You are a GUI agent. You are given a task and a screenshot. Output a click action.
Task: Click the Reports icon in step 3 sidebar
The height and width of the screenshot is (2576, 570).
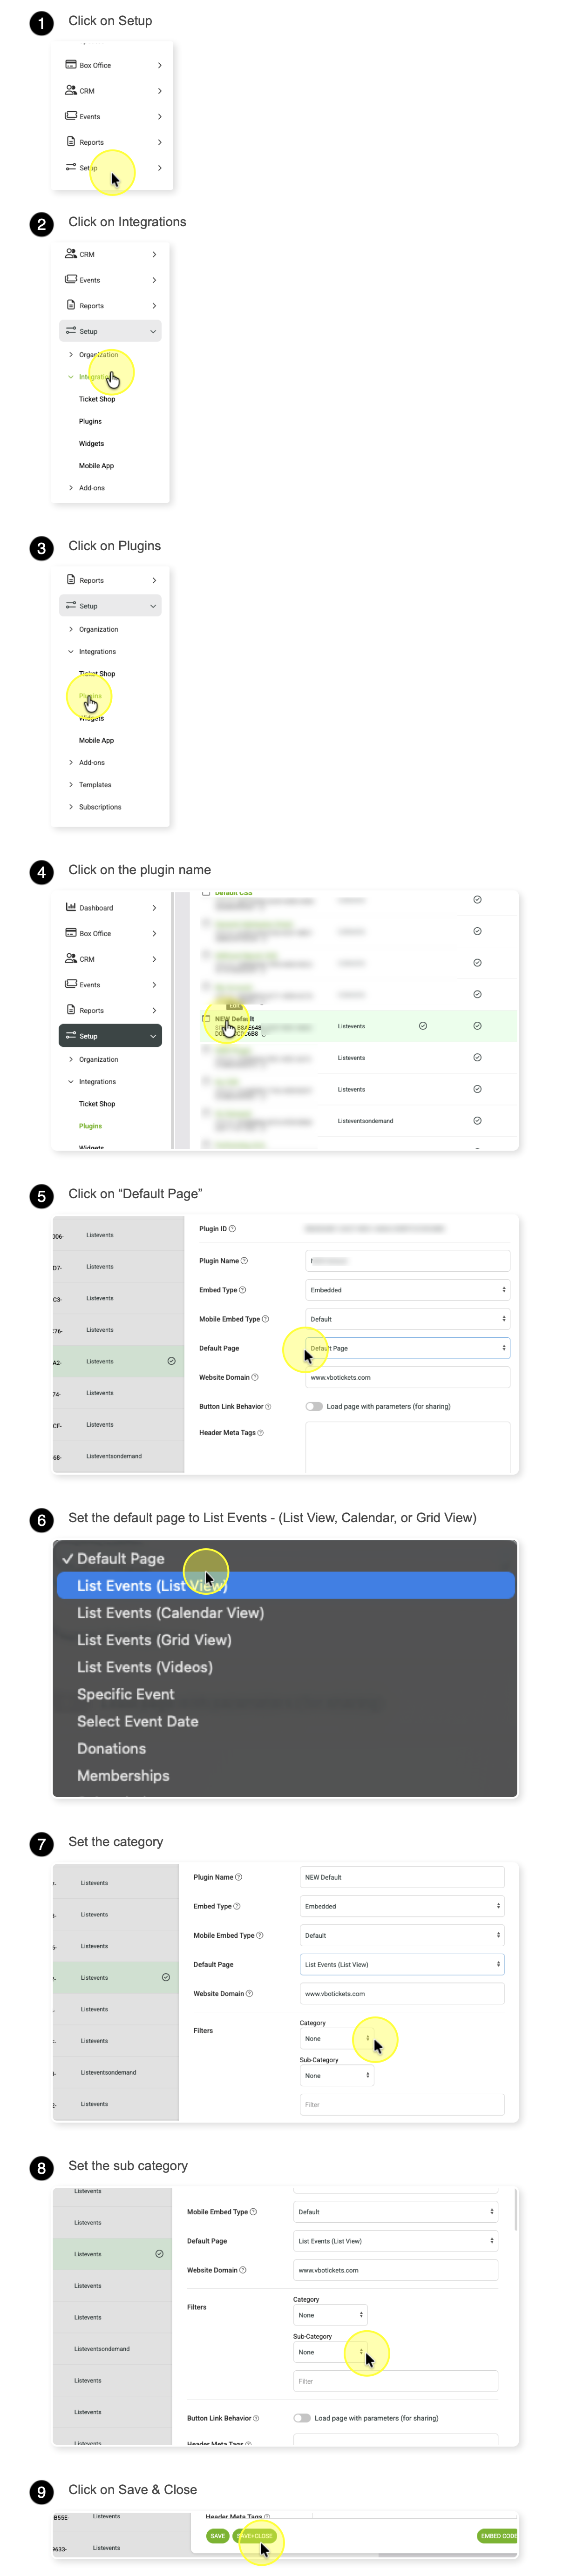[x=71, y=579]
